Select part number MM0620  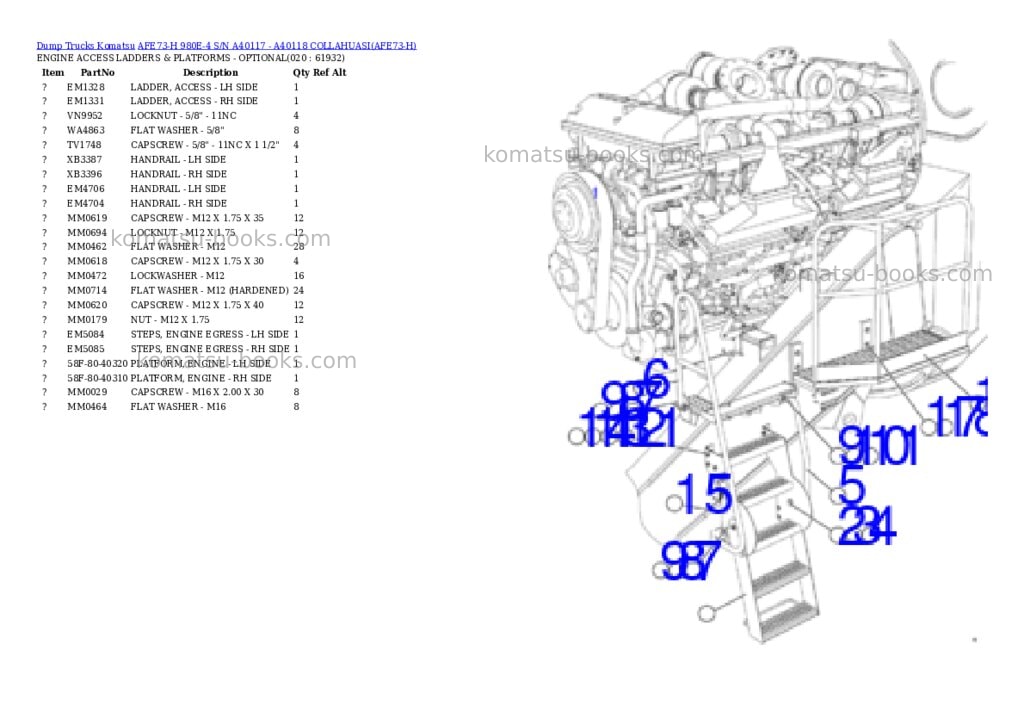point(87,305)
